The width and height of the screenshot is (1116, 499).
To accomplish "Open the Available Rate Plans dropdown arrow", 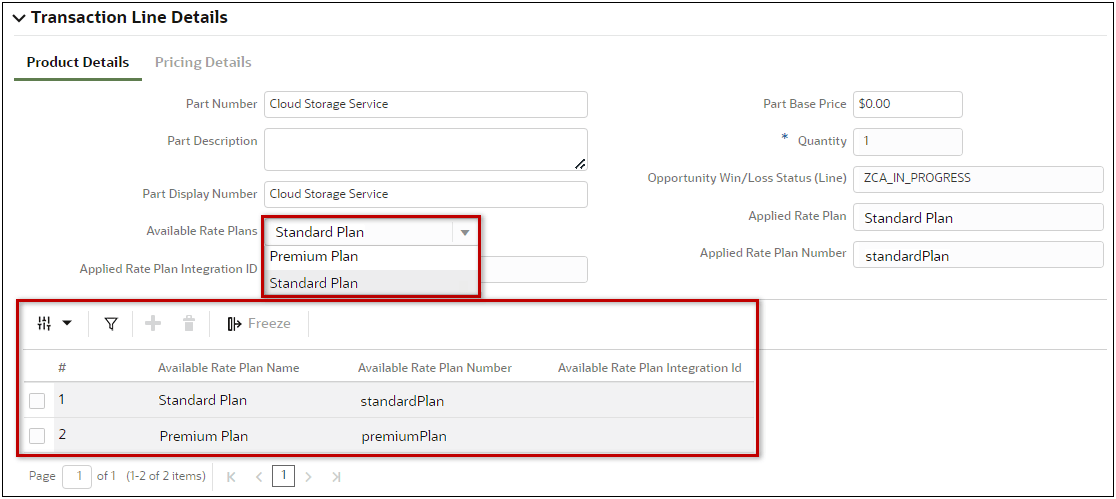I will tap(464, 232).
